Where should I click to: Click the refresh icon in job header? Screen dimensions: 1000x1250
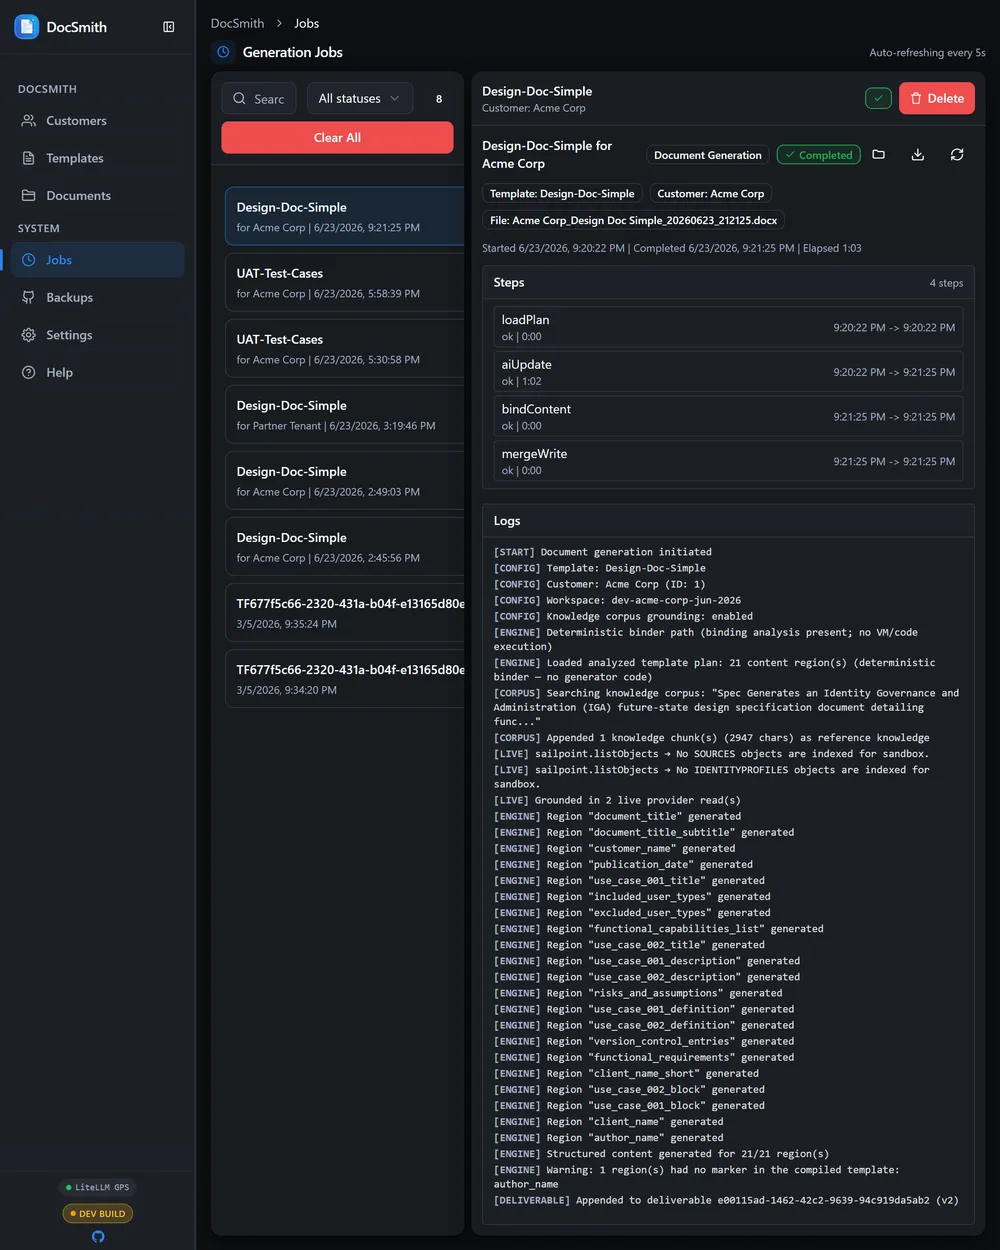click(x=957, y=155)
